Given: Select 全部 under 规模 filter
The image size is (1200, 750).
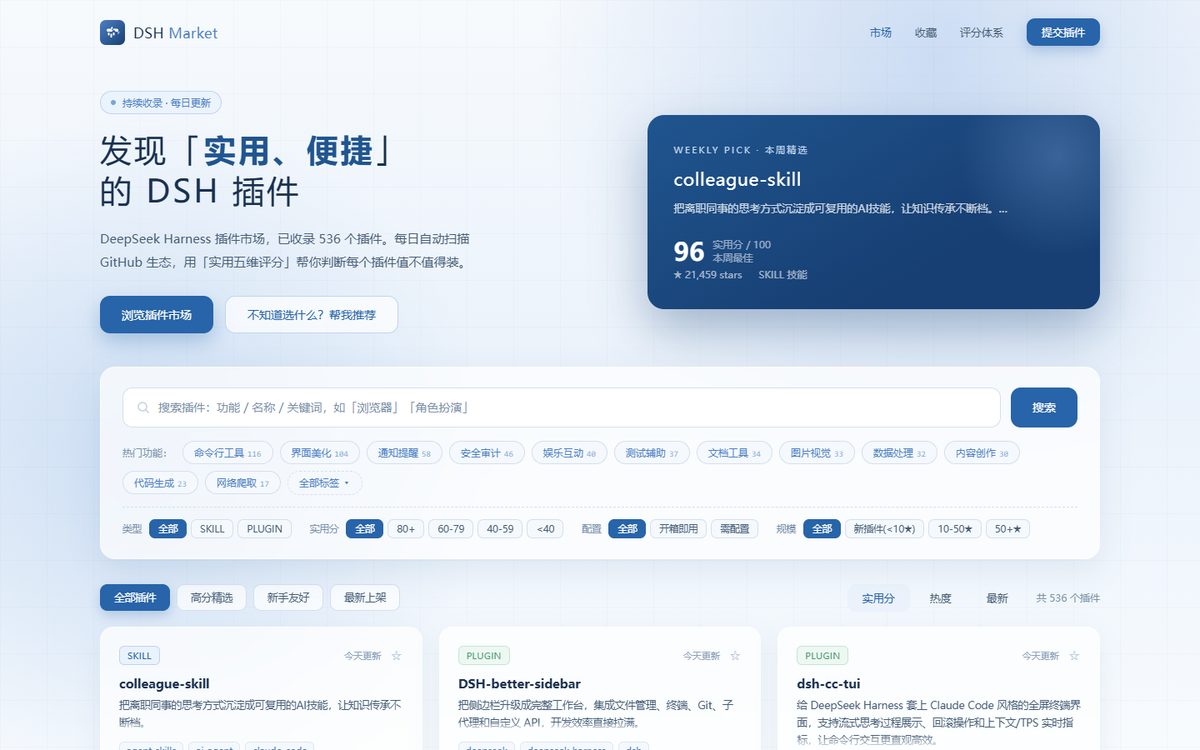Looking at the screenshot, I should click(822, 529).
